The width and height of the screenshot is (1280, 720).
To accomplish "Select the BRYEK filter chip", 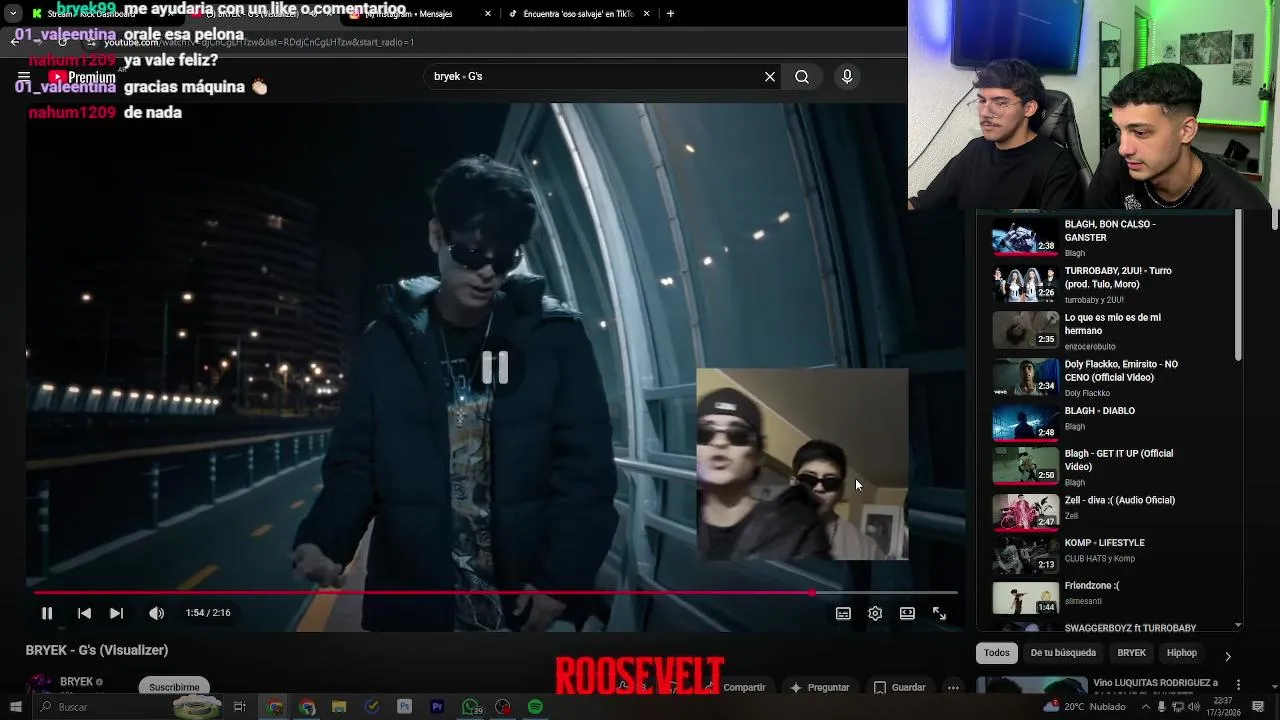I will click(1131, 653).
